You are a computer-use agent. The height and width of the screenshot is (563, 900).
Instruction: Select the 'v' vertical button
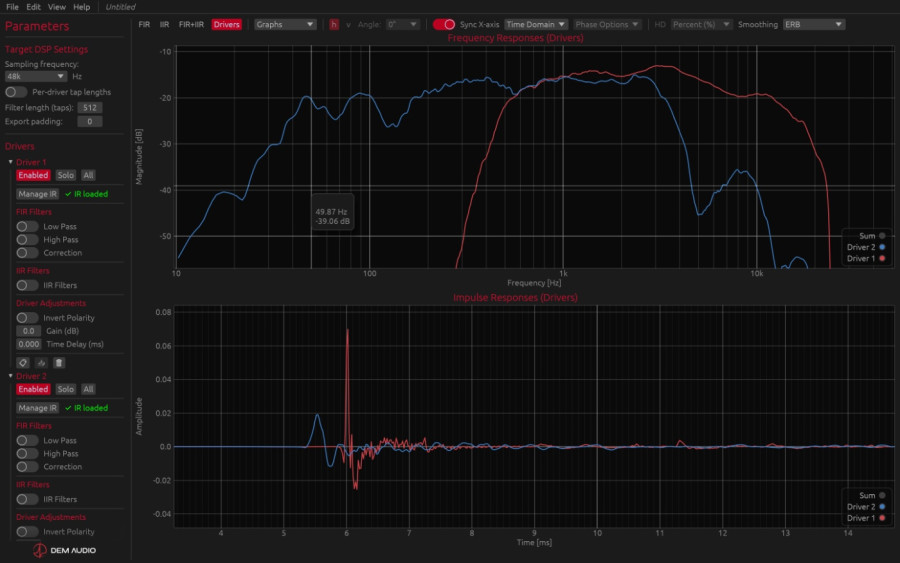(x=348, y=25)
